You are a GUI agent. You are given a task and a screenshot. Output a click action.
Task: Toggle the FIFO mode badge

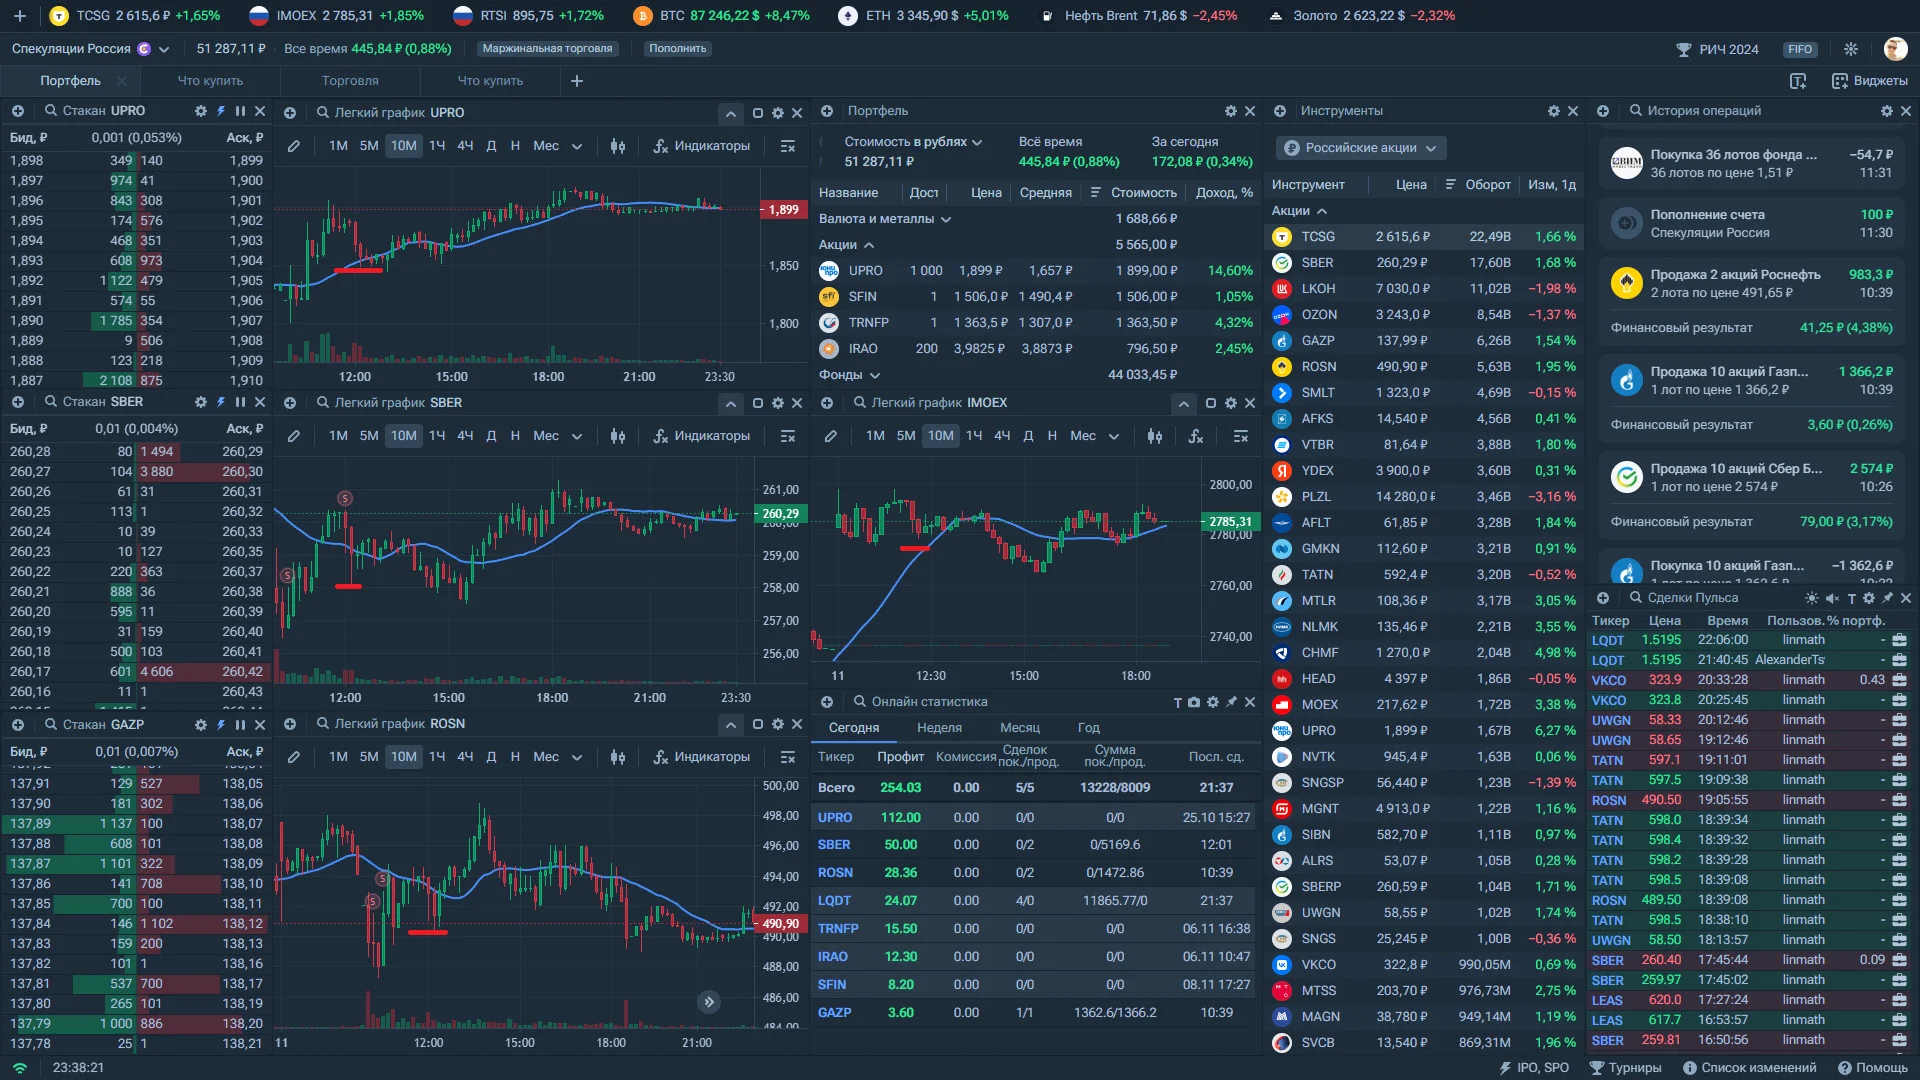point(1800,49)
